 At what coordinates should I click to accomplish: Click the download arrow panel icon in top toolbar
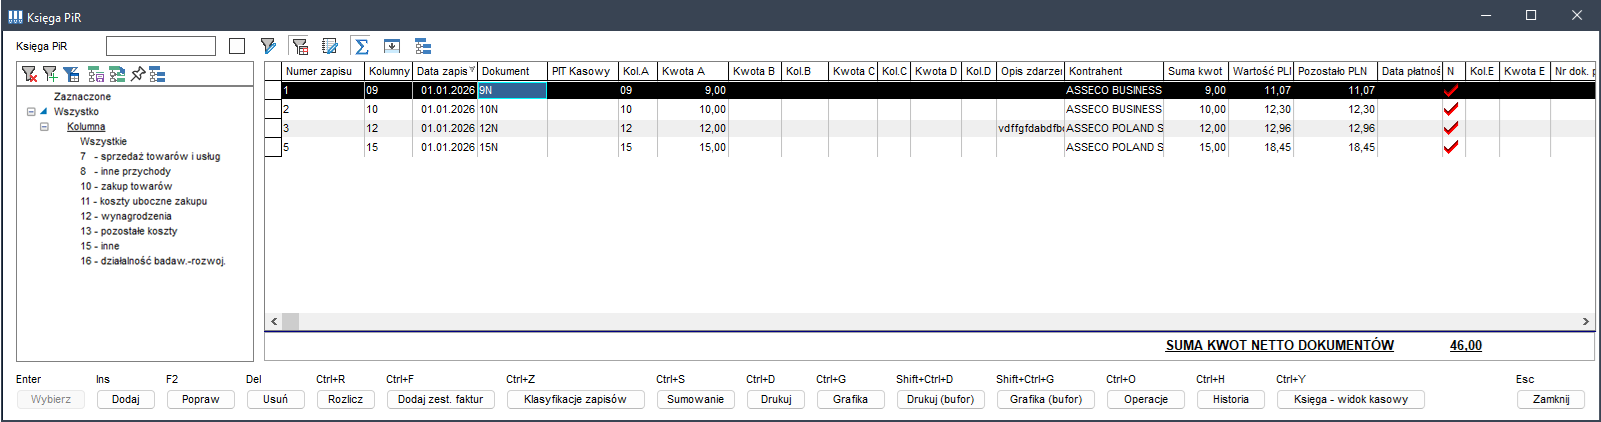(x=392, y=46)
